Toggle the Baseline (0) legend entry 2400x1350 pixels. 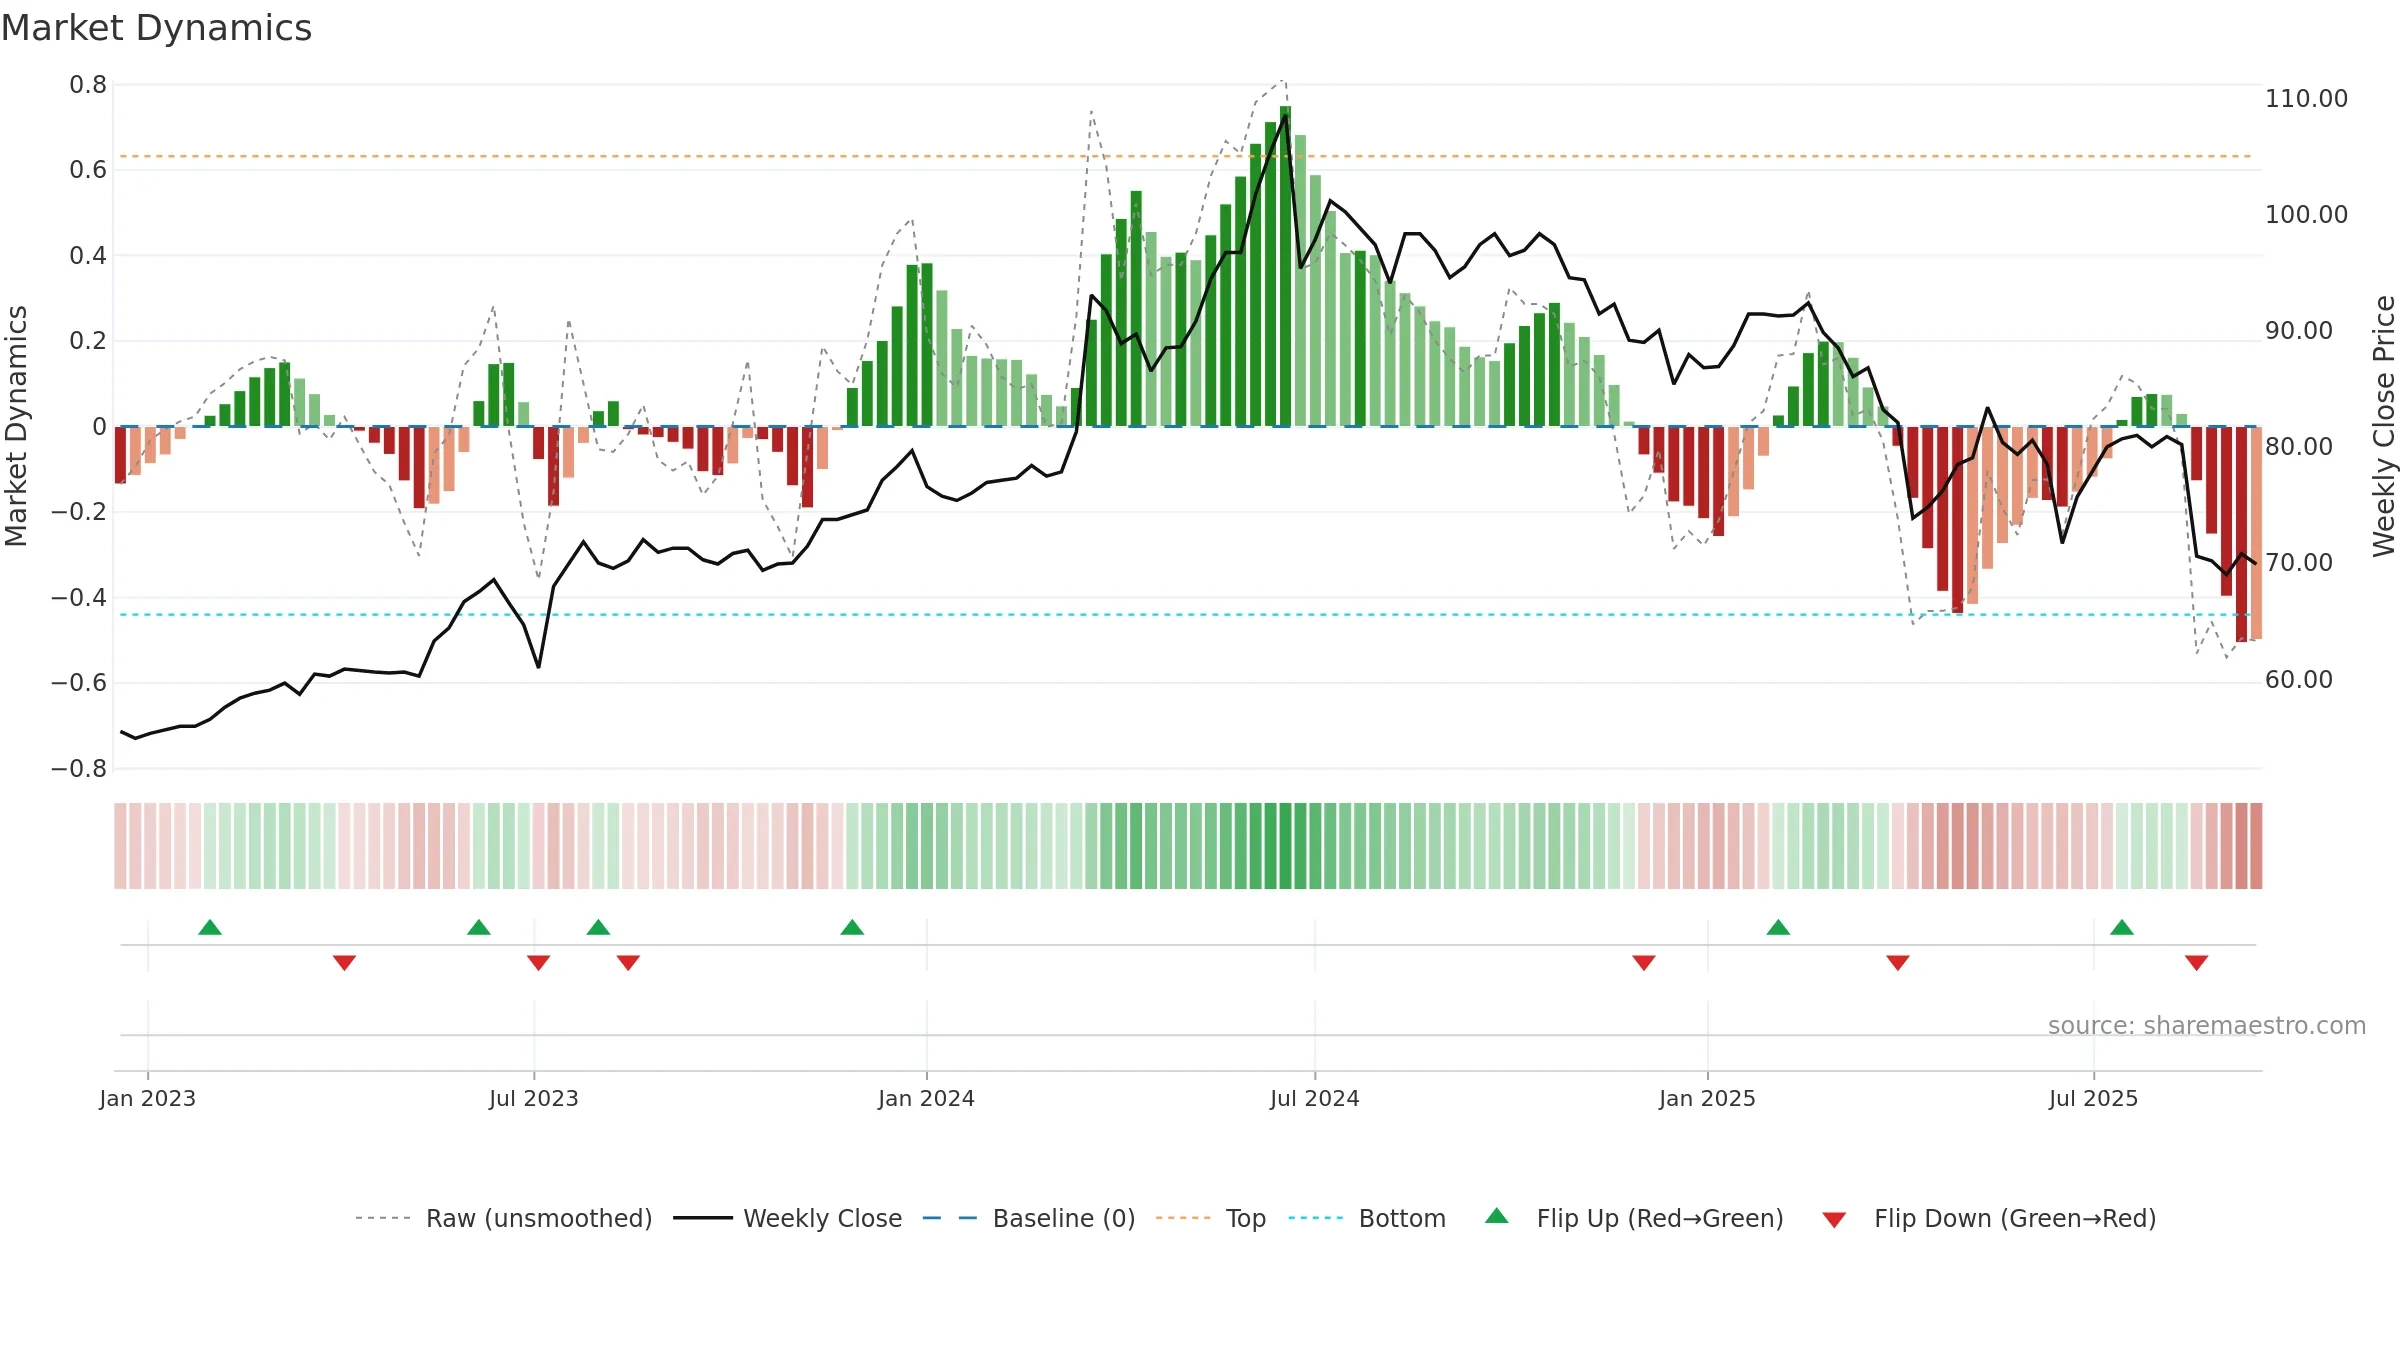[x=1029, y=1218]
